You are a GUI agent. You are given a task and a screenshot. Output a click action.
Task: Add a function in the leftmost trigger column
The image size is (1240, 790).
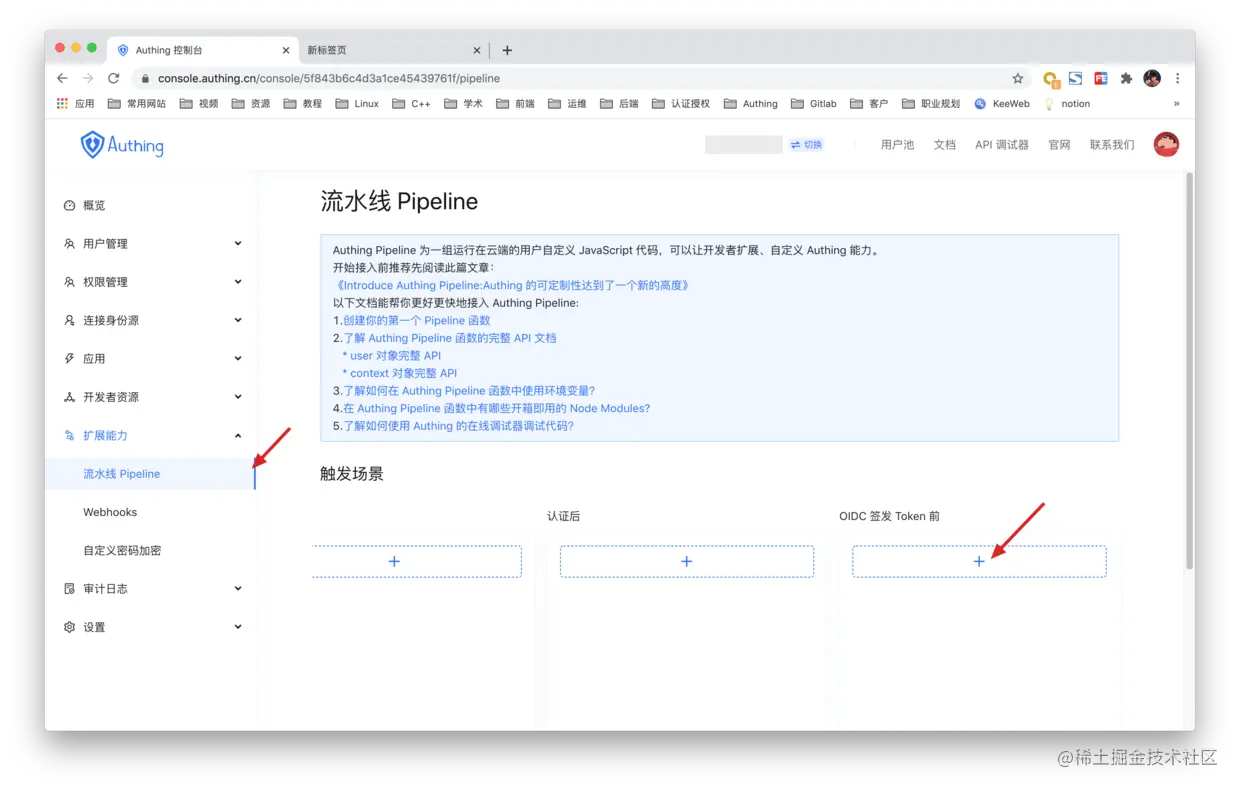coord(416,562)
